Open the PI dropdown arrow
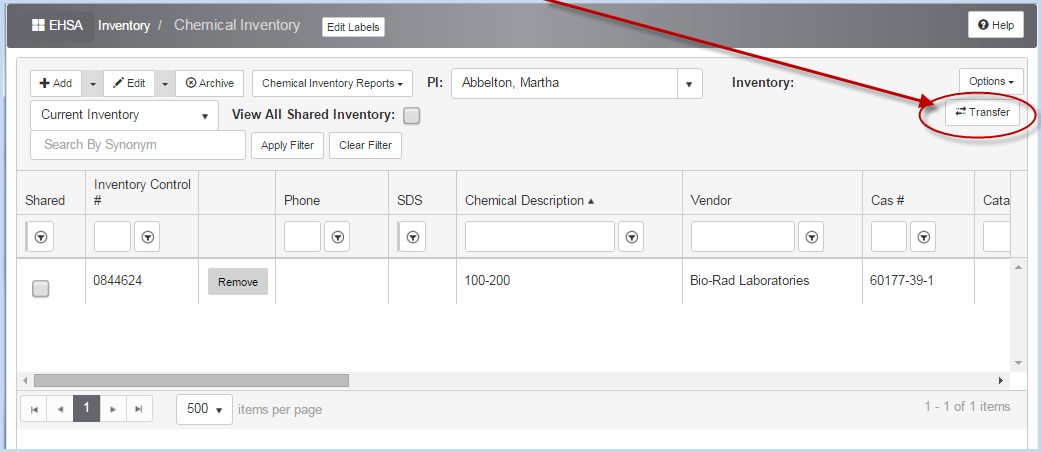1041x452 pixels. [x=689, y=84]
